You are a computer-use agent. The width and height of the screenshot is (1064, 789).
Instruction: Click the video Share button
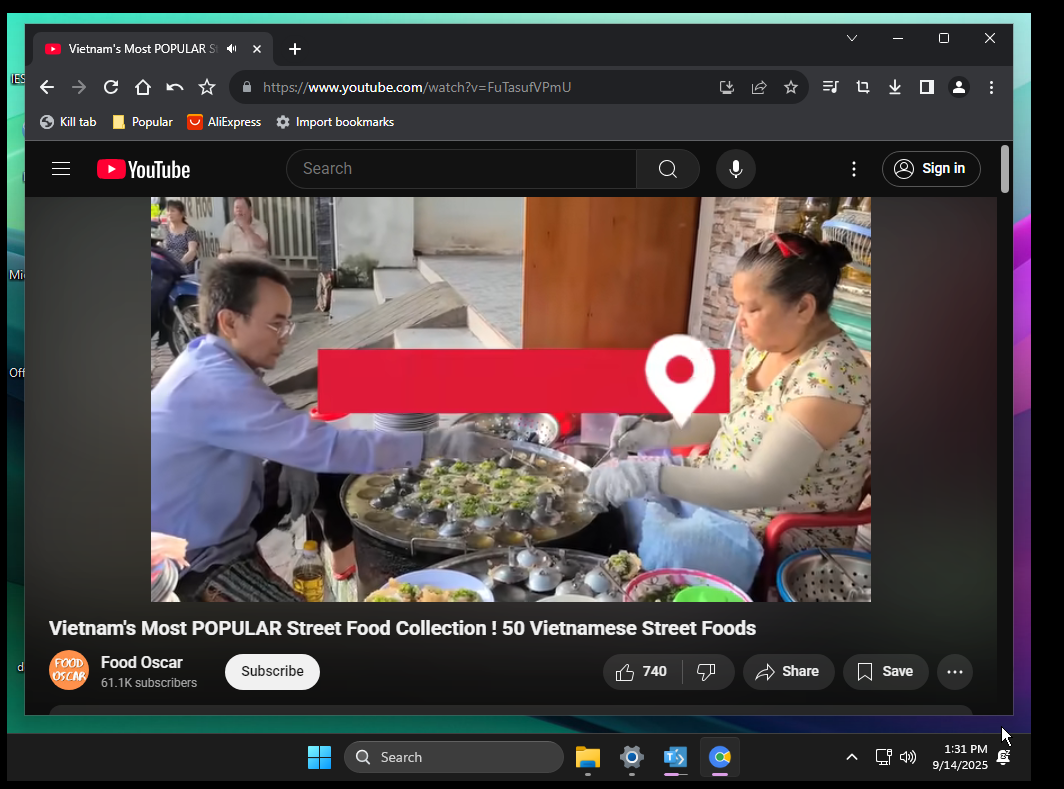788,672
